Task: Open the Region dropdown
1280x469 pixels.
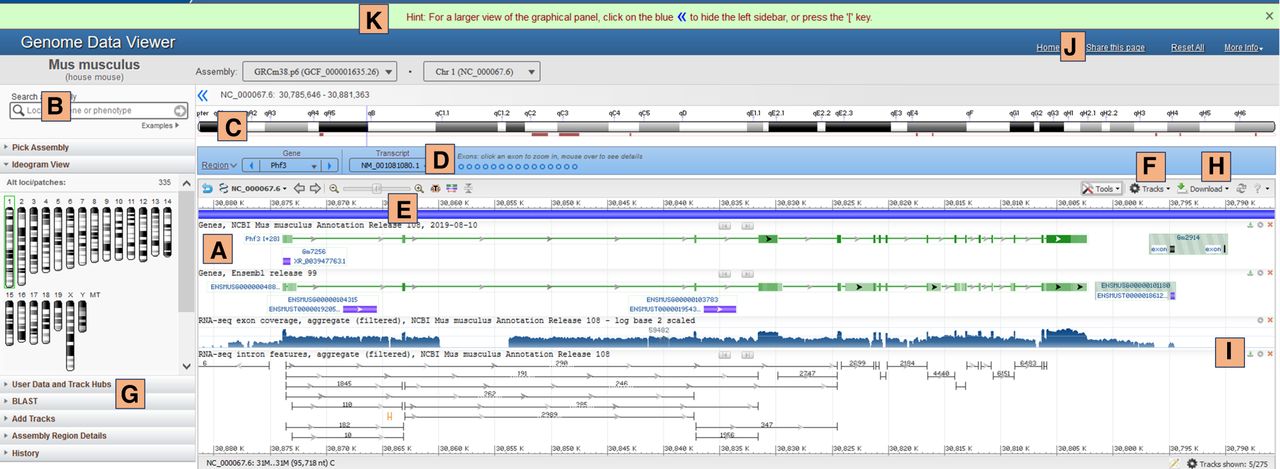Action: [x=219, y=165]
